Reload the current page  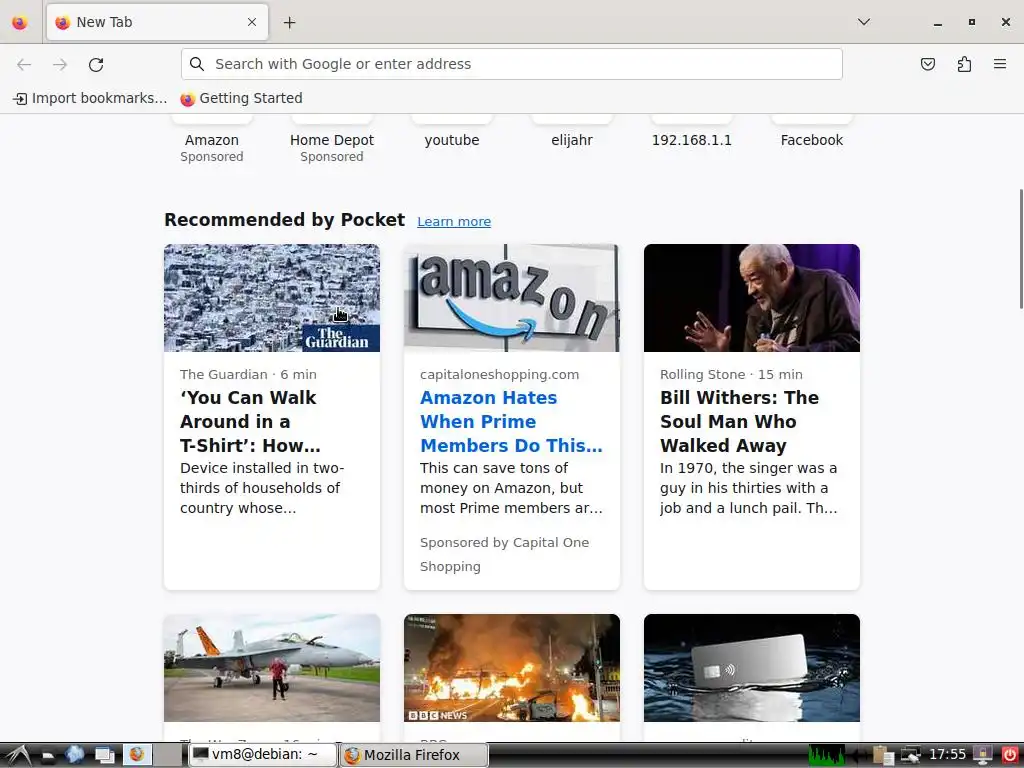point(96,64)
